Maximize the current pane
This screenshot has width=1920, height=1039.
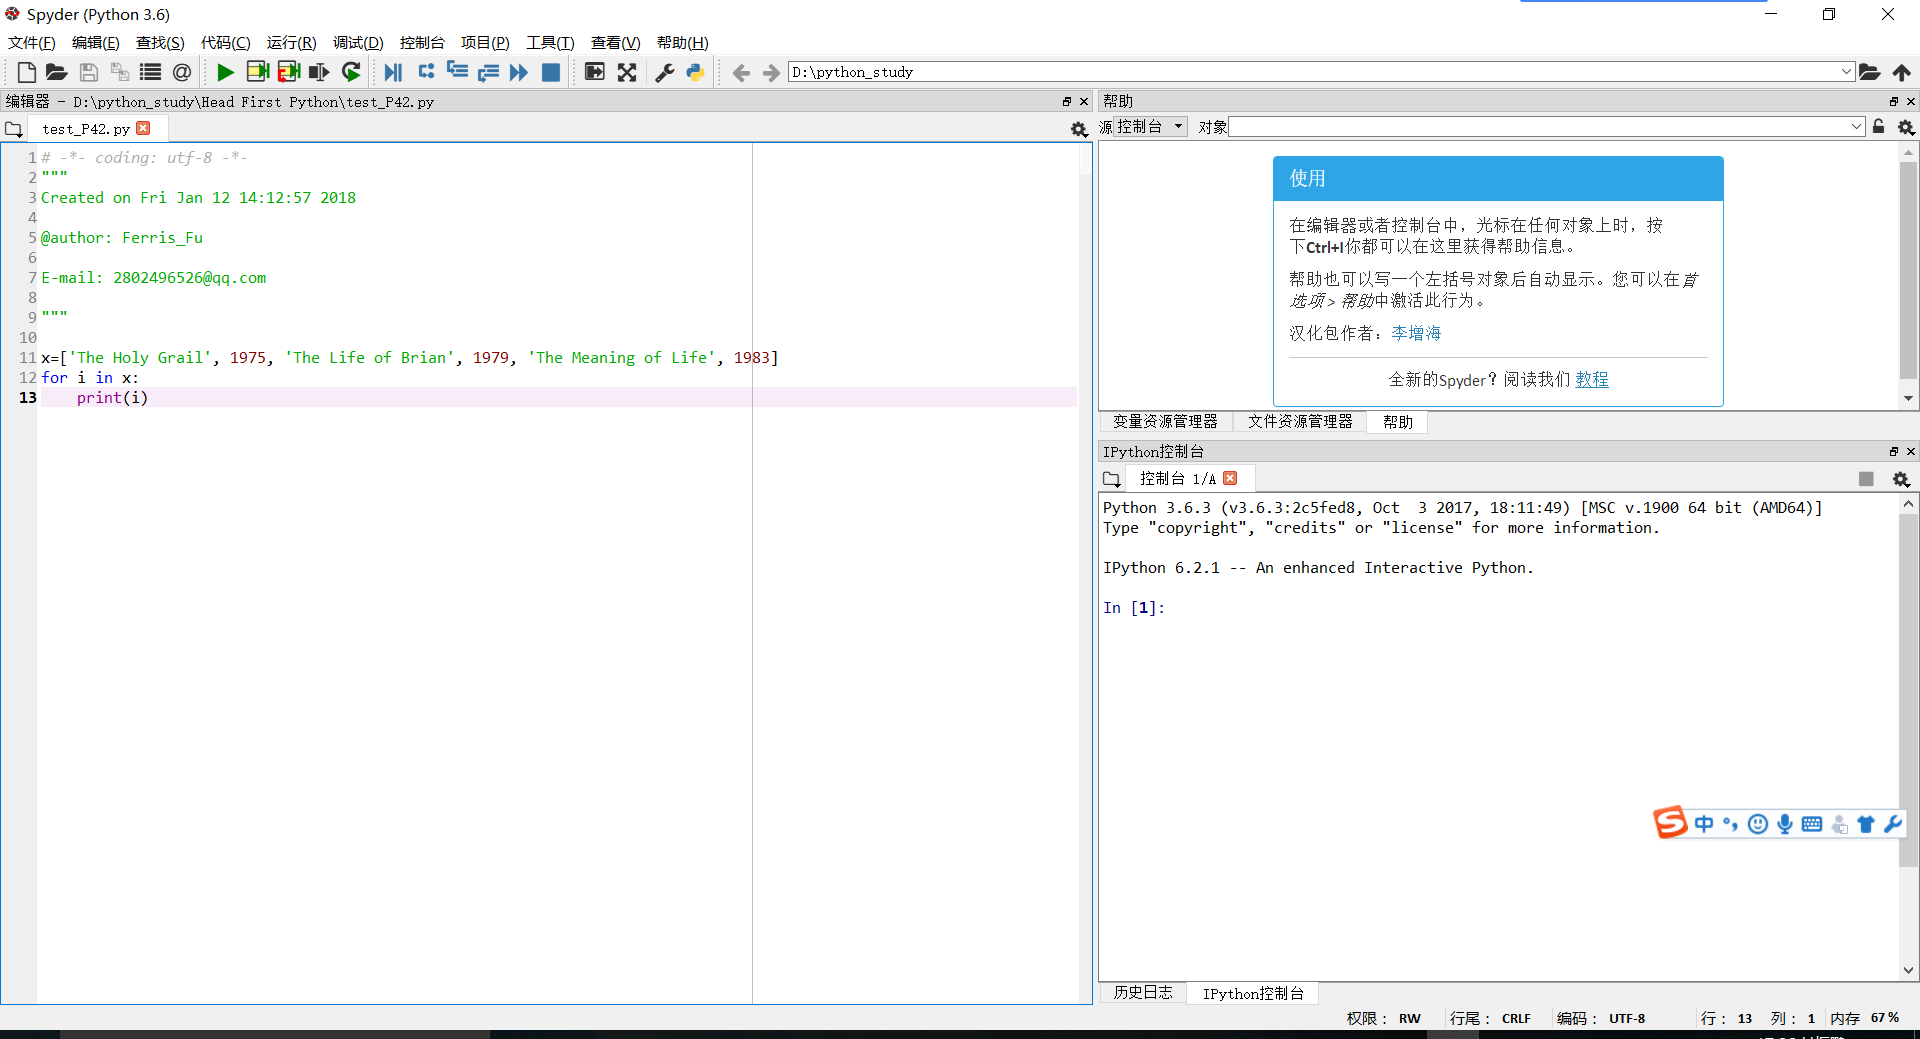595,72
